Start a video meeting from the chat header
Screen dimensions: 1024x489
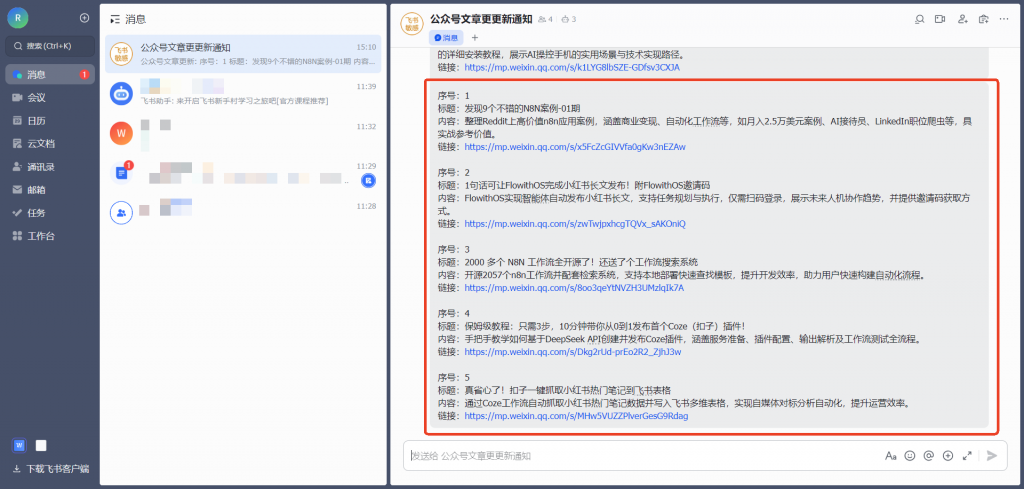coord(940,19)
